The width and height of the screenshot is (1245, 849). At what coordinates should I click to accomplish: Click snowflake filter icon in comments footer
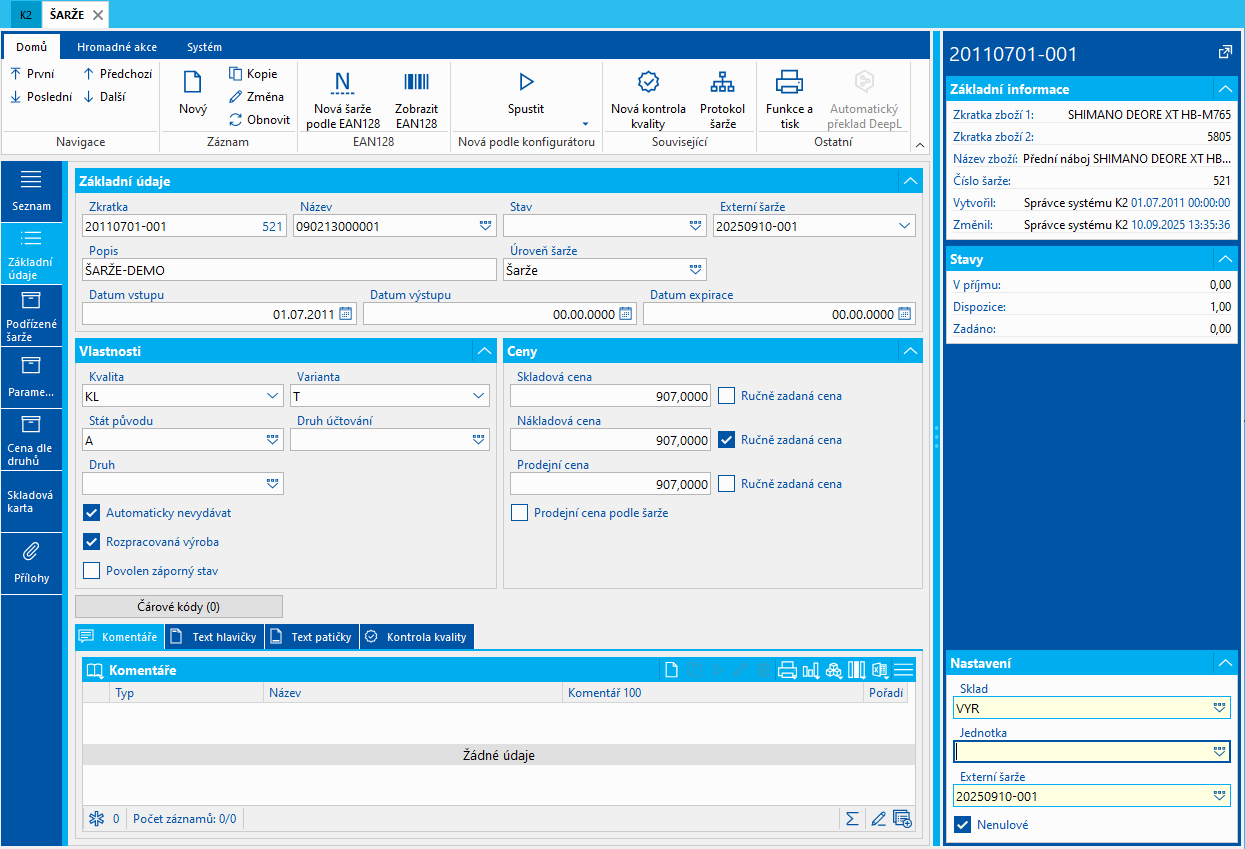[x=97, y=819]
